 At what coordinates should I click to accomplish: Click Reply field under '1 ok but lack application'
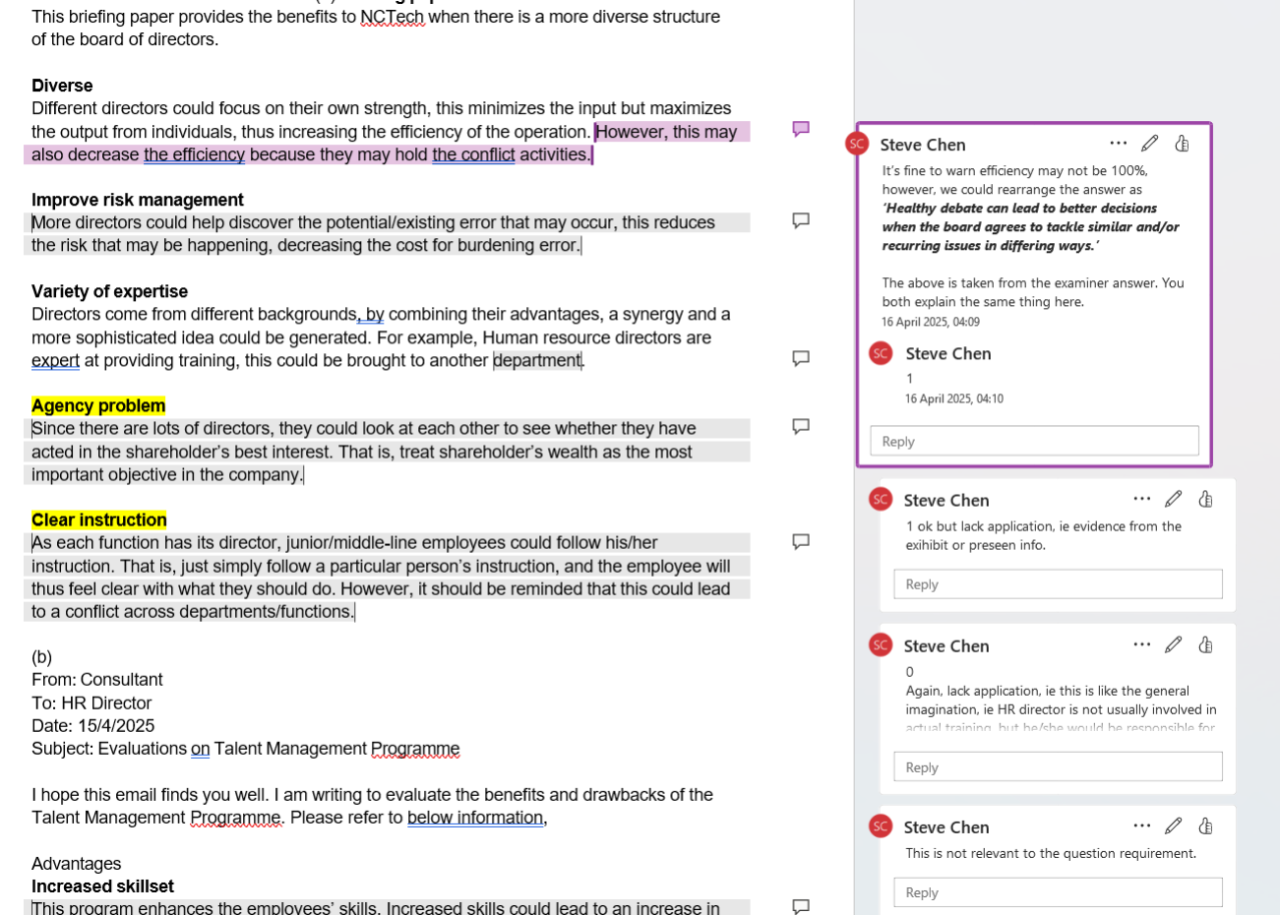click(x=1057, y=584)
